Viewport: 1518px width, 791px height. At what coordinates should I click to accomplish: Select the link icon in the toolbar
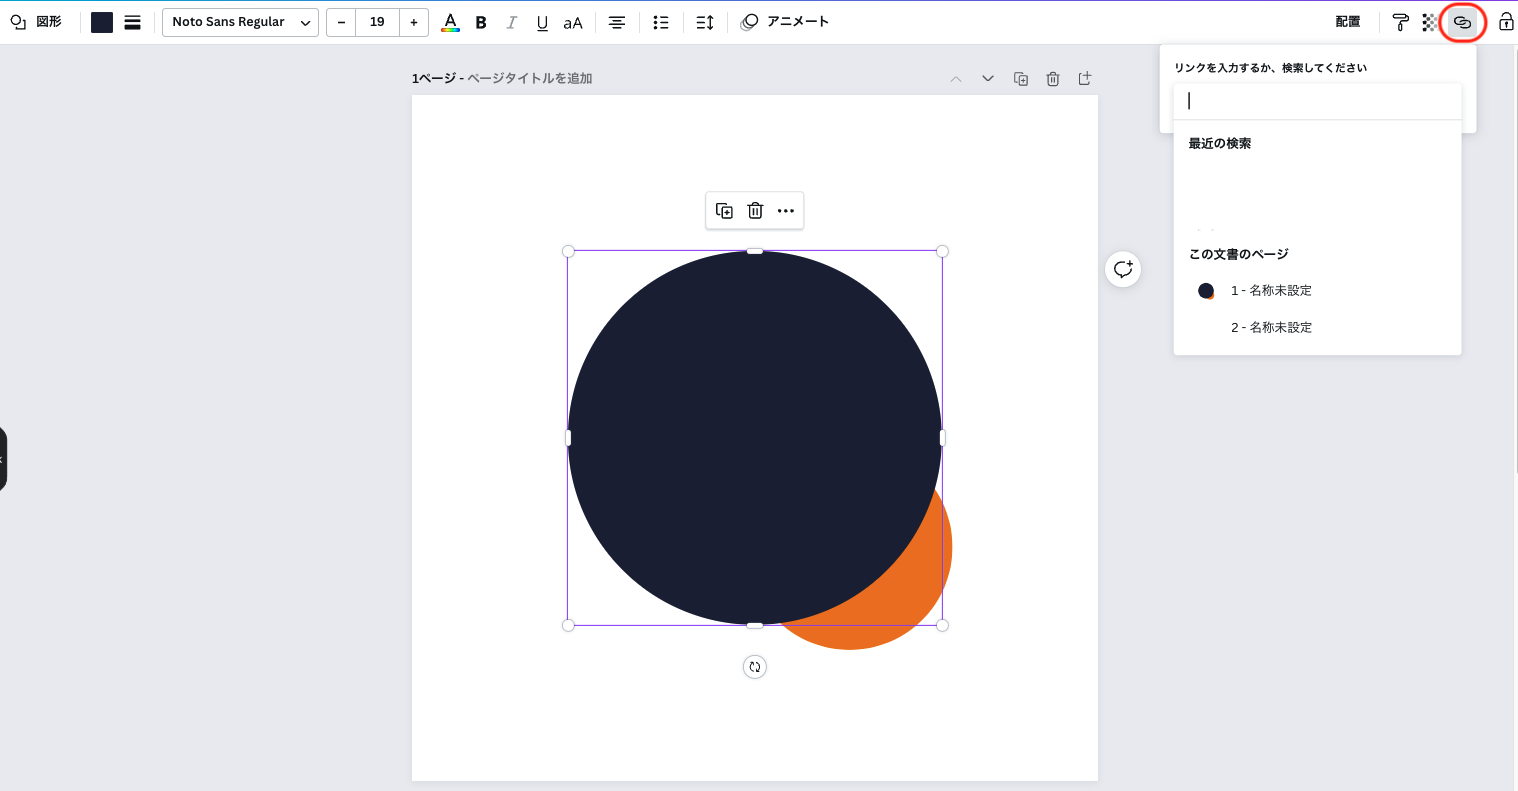[1463, 21]
